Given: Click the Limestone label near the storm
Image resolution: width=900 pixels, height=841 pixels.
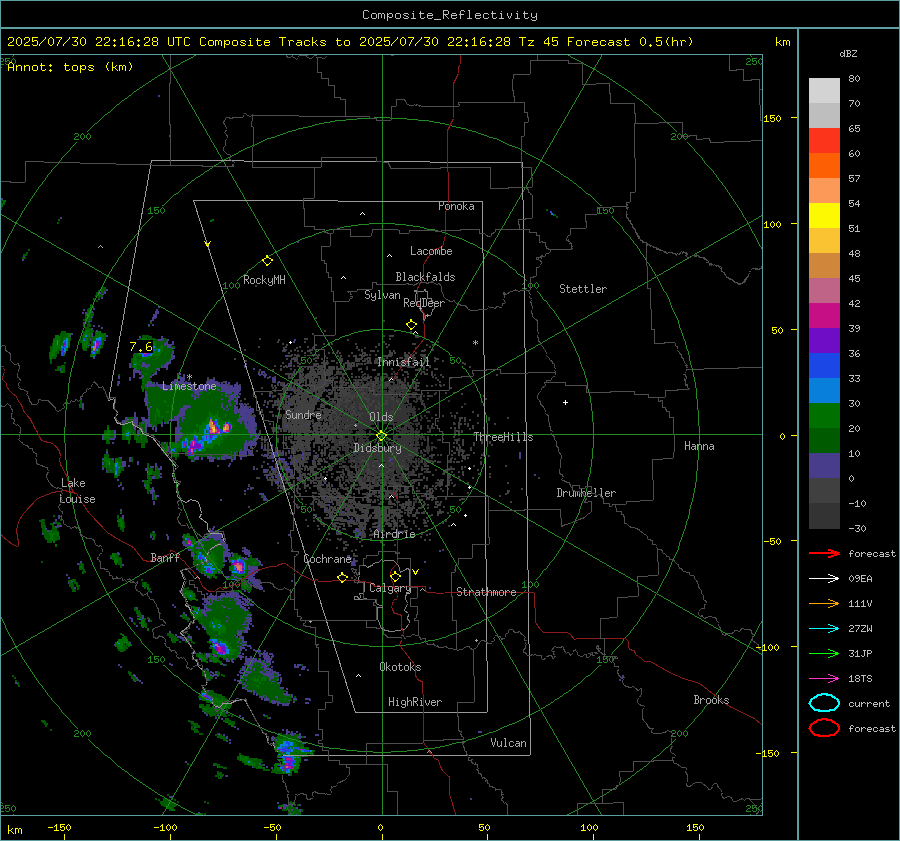Looking at the screenshot, I should click(x=189, y=386).
